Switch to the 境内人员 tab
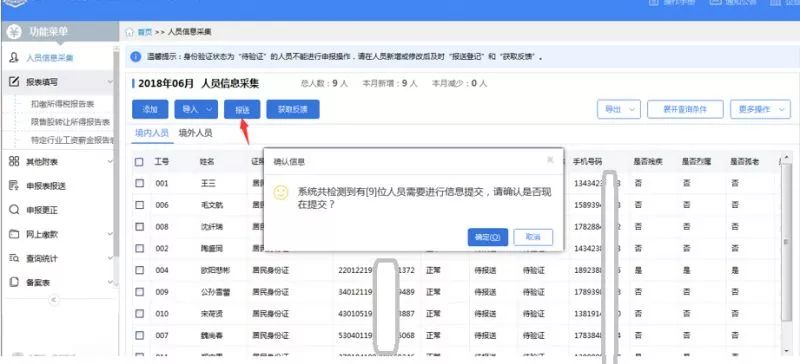This screenshot has height=364, width=800. [152, 133]
